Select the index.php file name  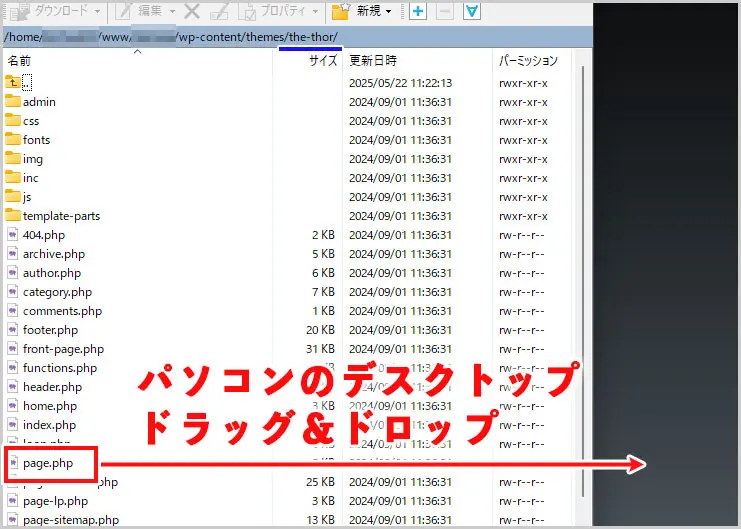pos(50,425)
